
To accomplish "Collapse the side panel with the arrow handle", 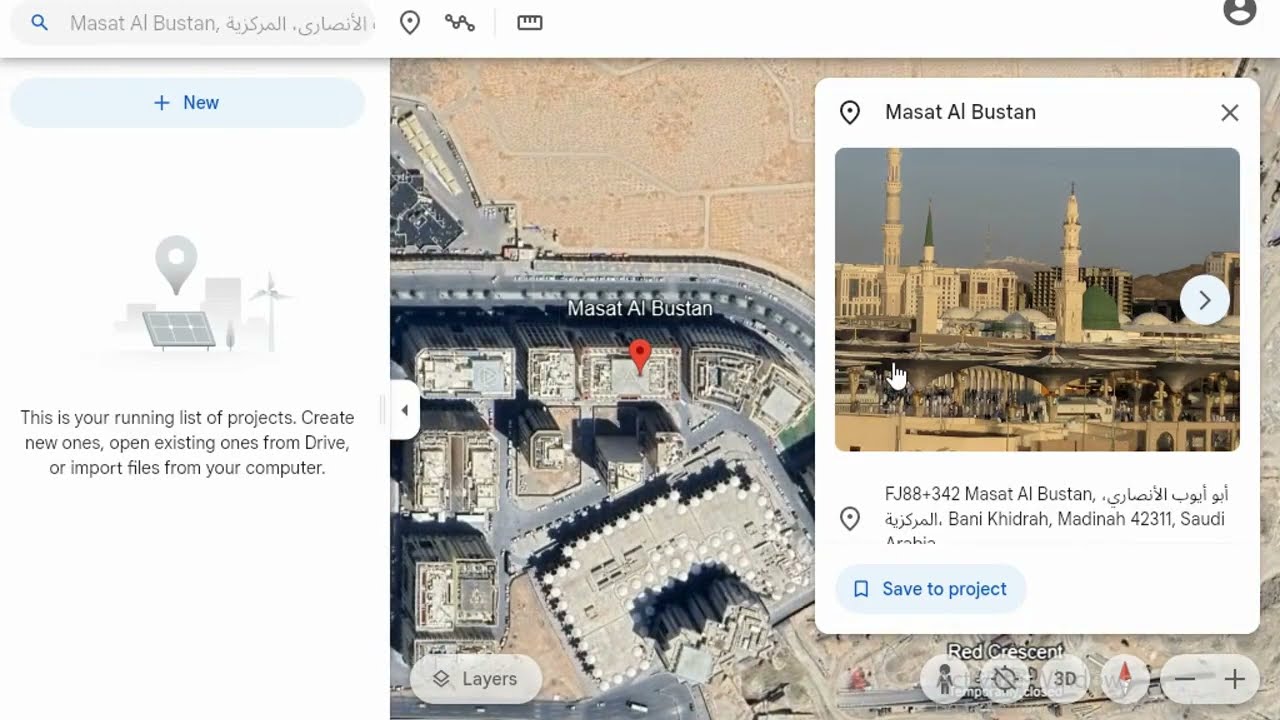I will pos(404,410).
